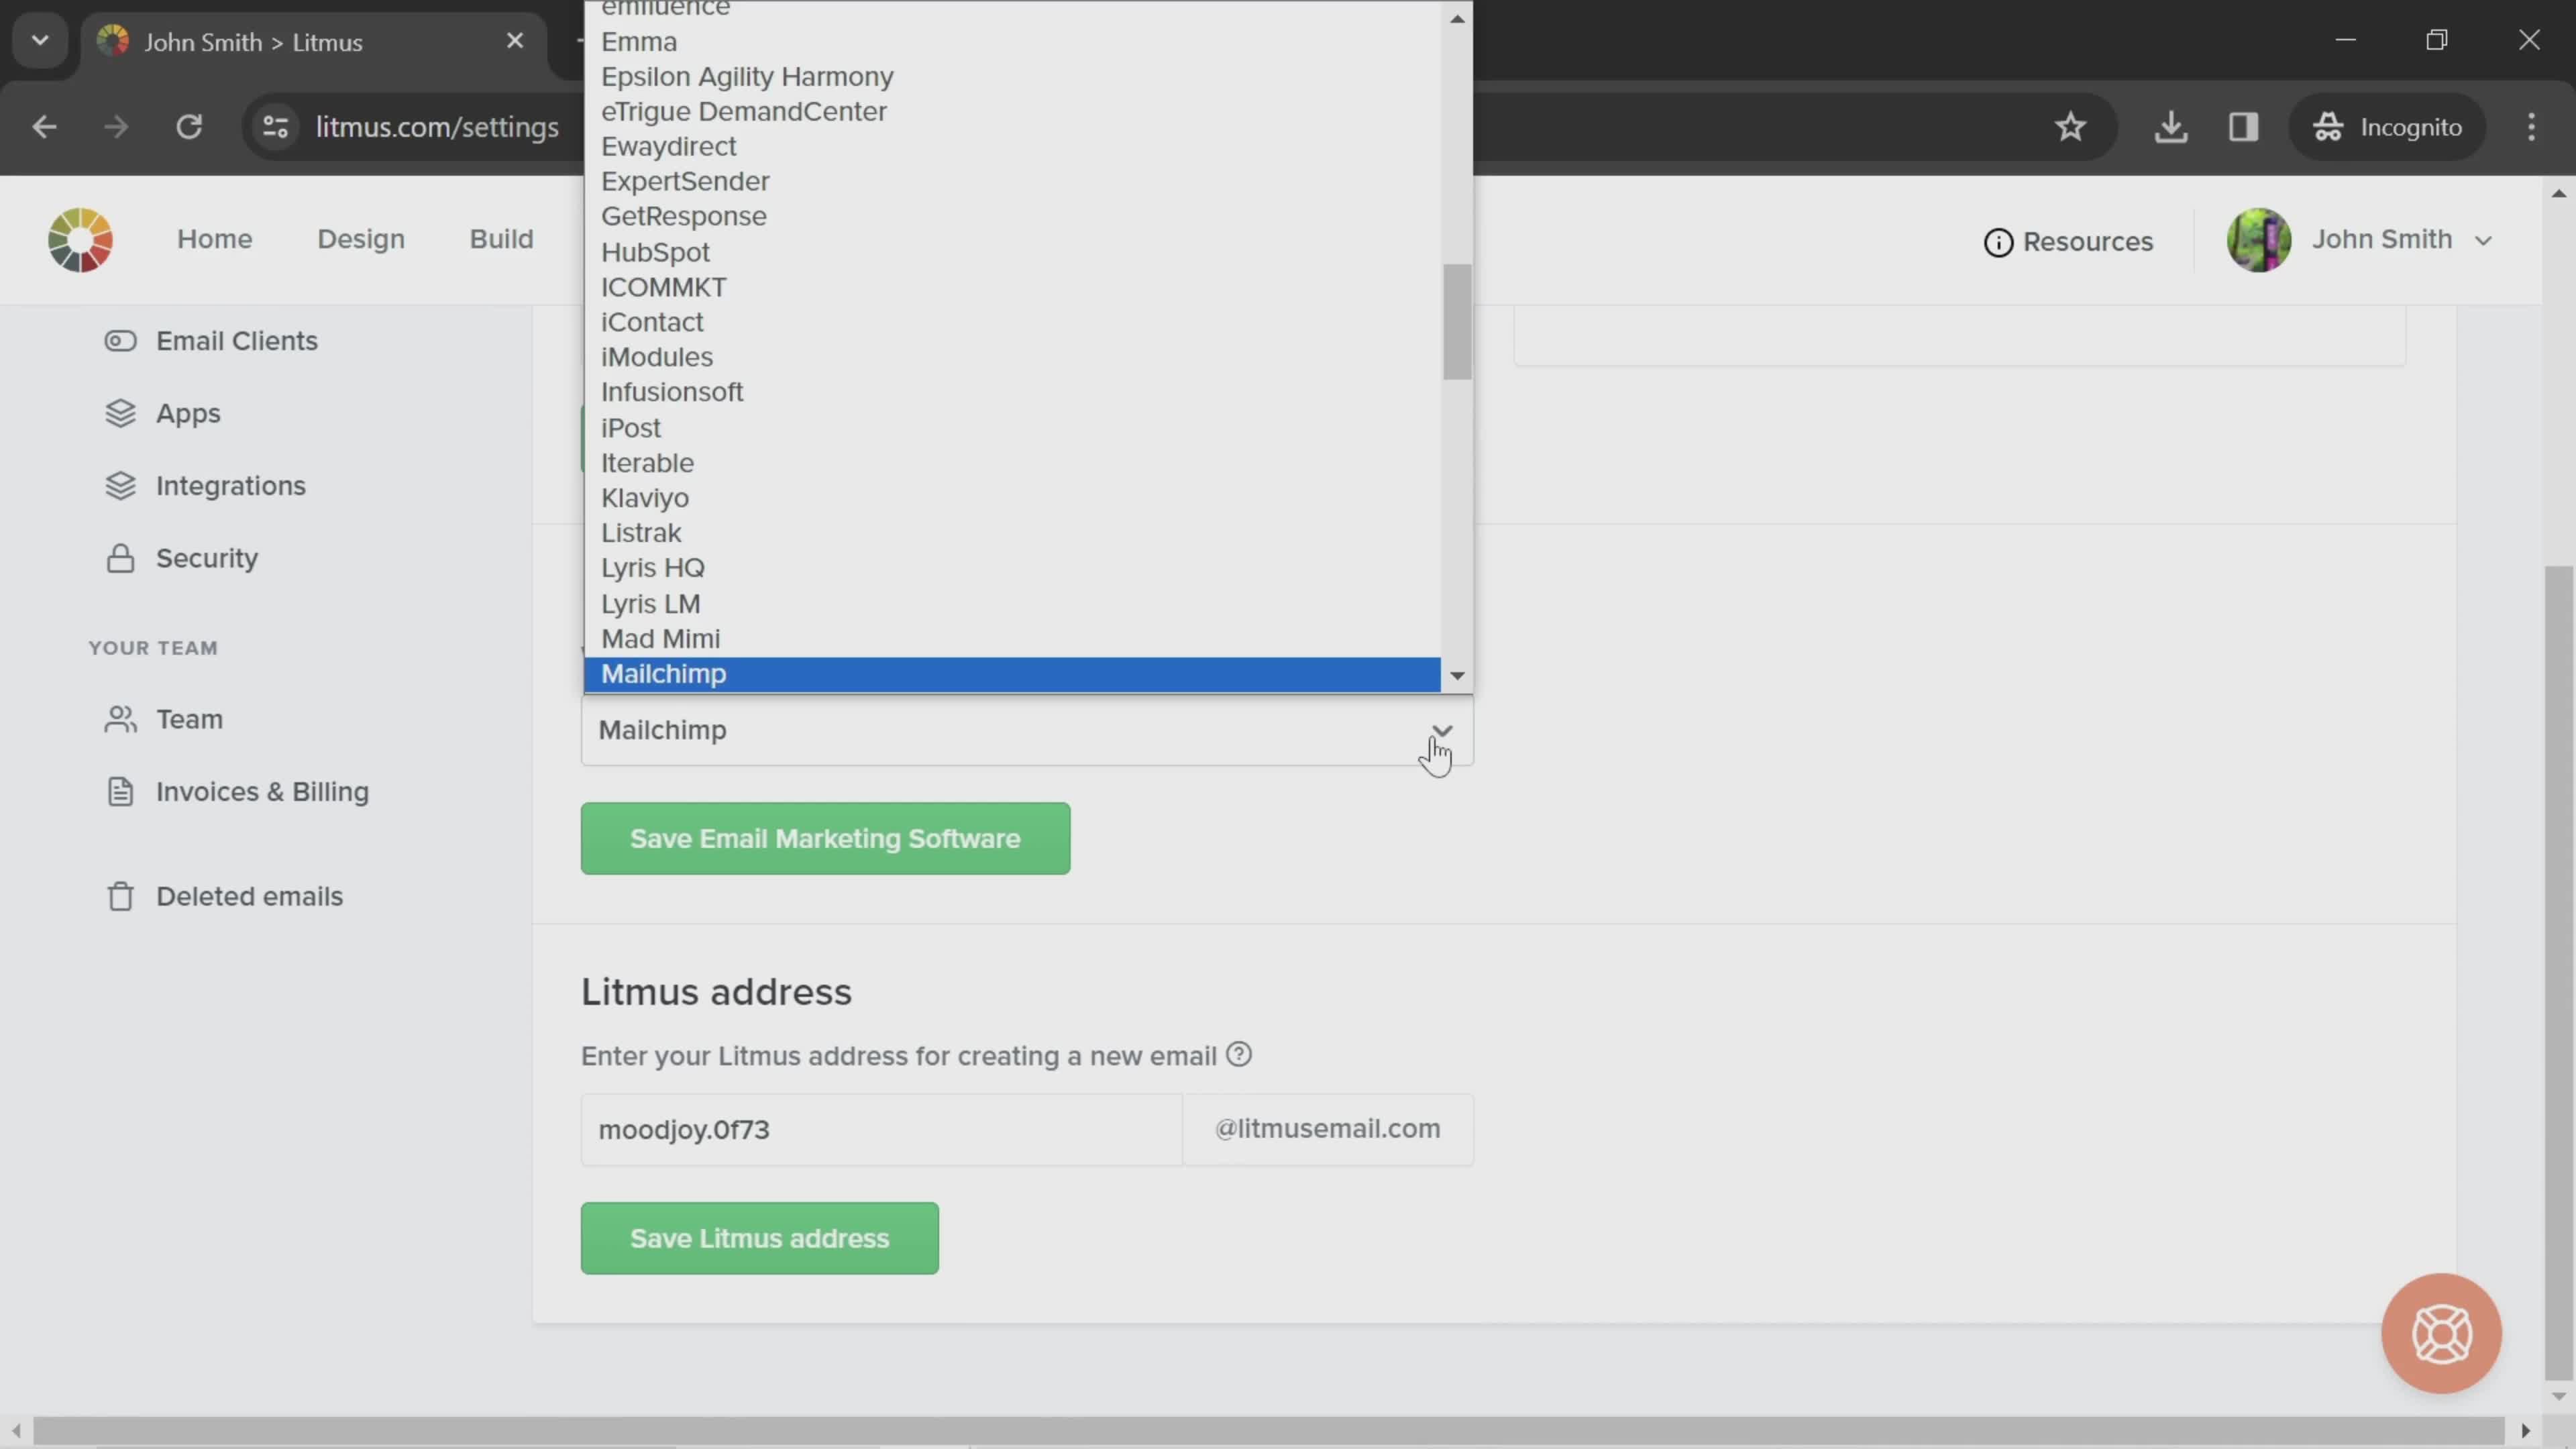Screen dimensions: 2576x1449
Task: Navigate to Invoices and Billing
Action: [262, 791]
